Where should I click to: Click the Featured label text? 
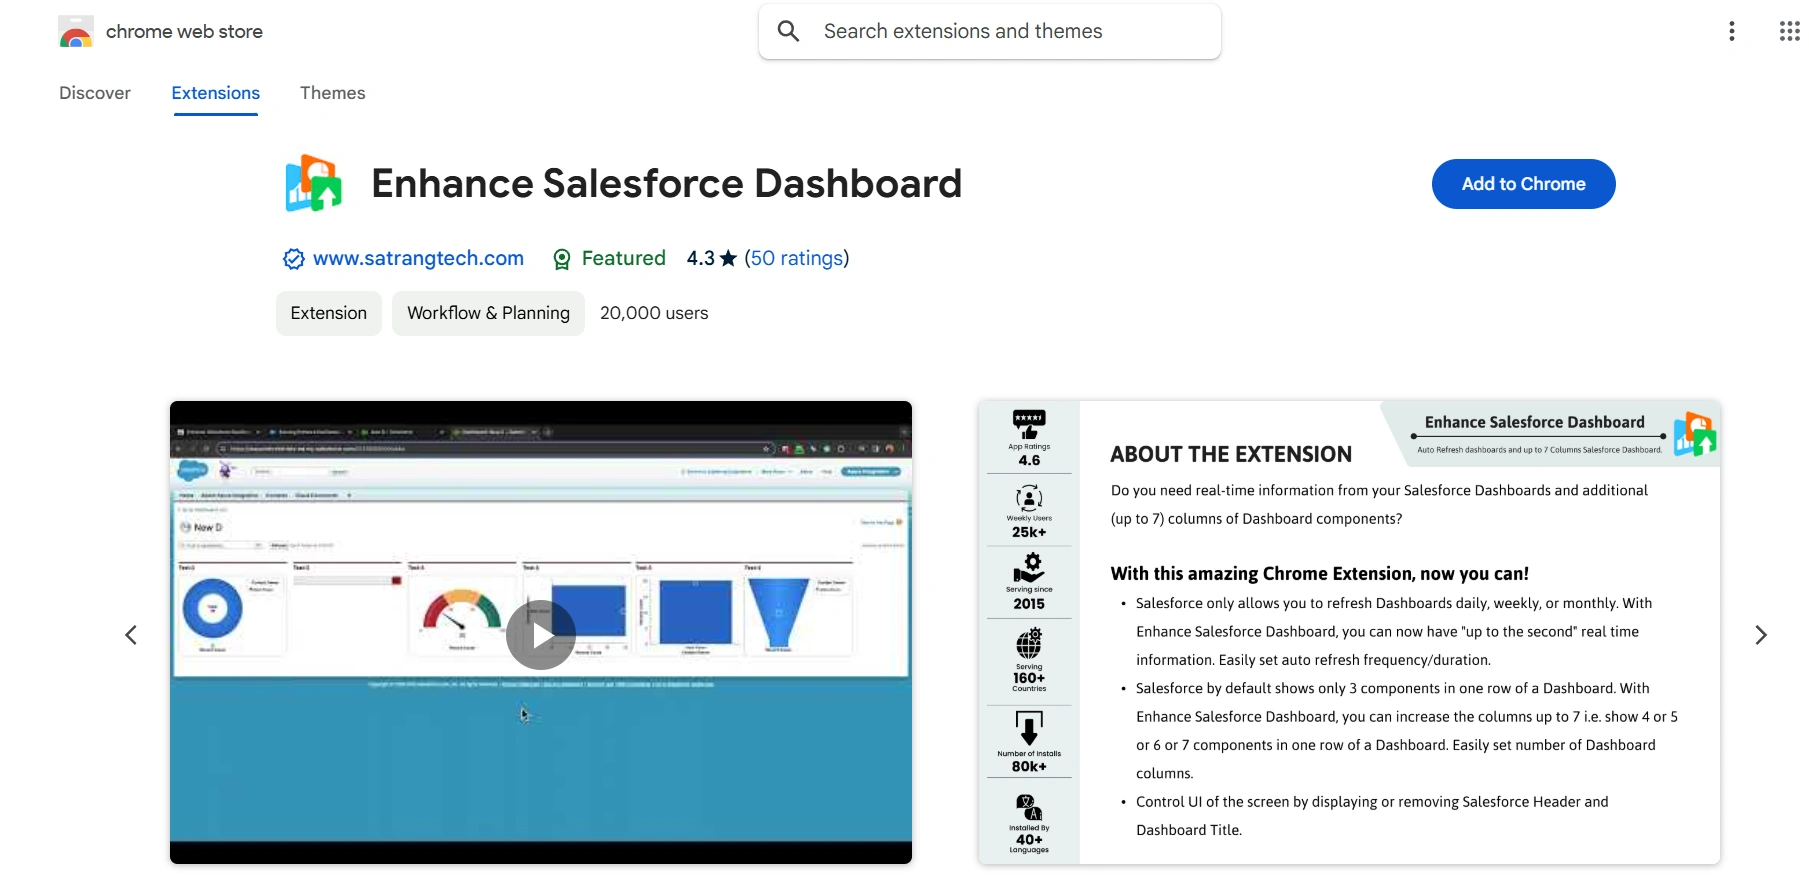tap(624, 258)
